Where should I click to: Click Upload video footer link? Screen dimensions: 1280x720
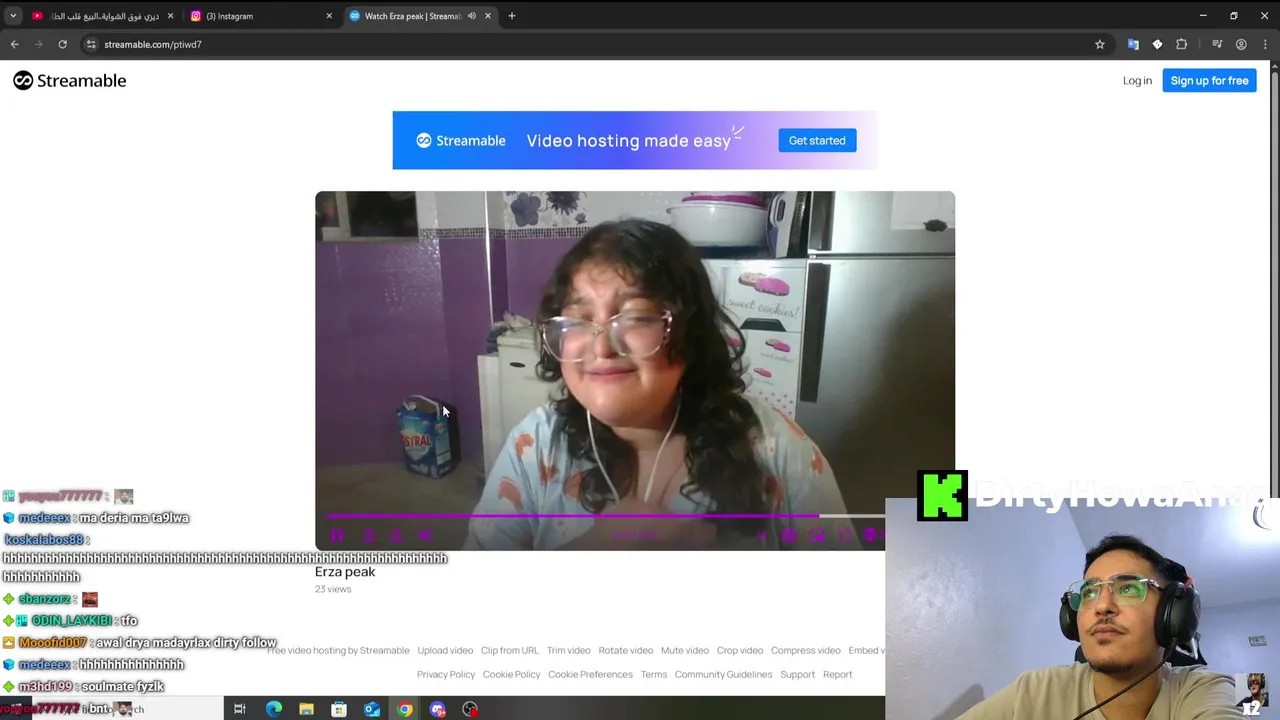point(445,650)
